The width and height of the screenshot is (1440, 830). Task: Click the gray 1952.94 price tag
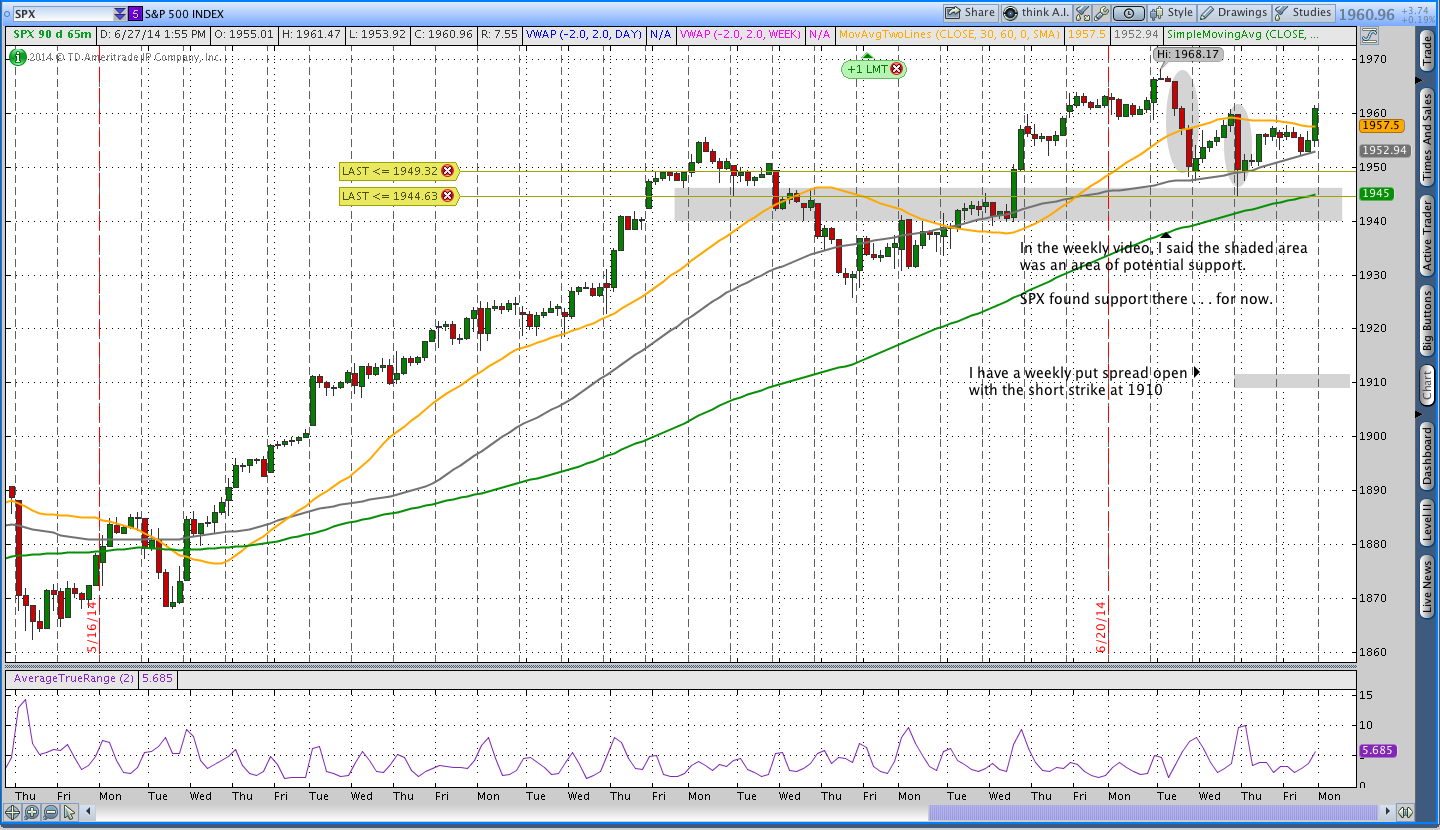pos(1384,151)
